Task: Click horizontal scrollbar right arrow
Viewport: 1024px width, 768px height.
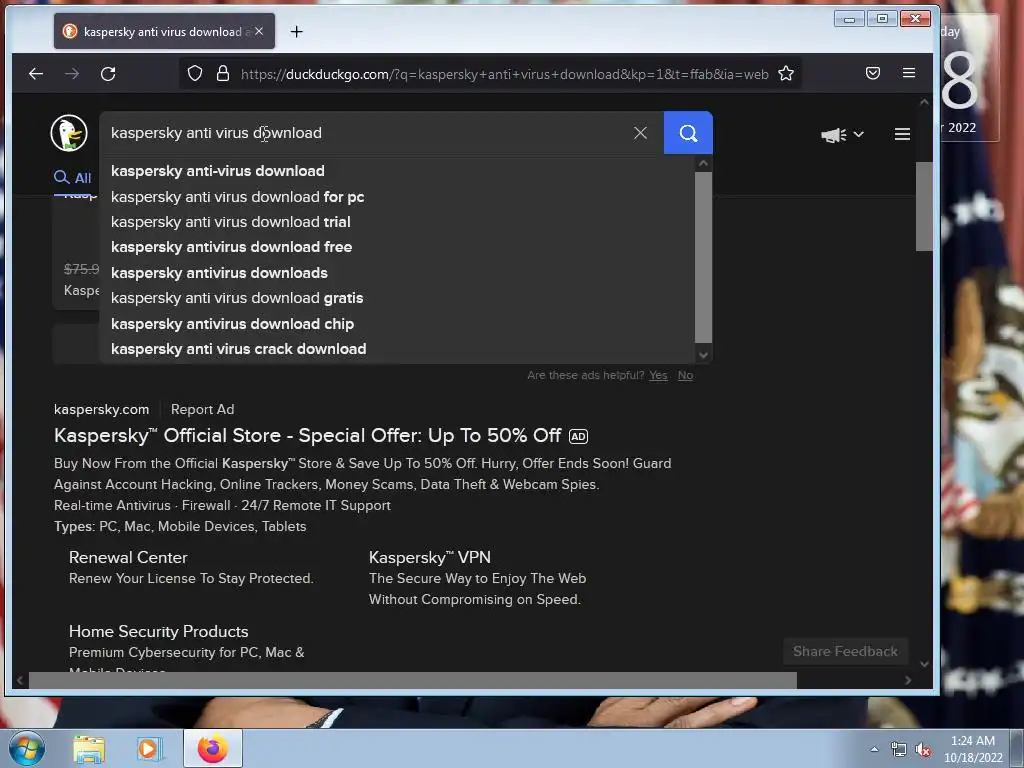Action: (908, 680)
